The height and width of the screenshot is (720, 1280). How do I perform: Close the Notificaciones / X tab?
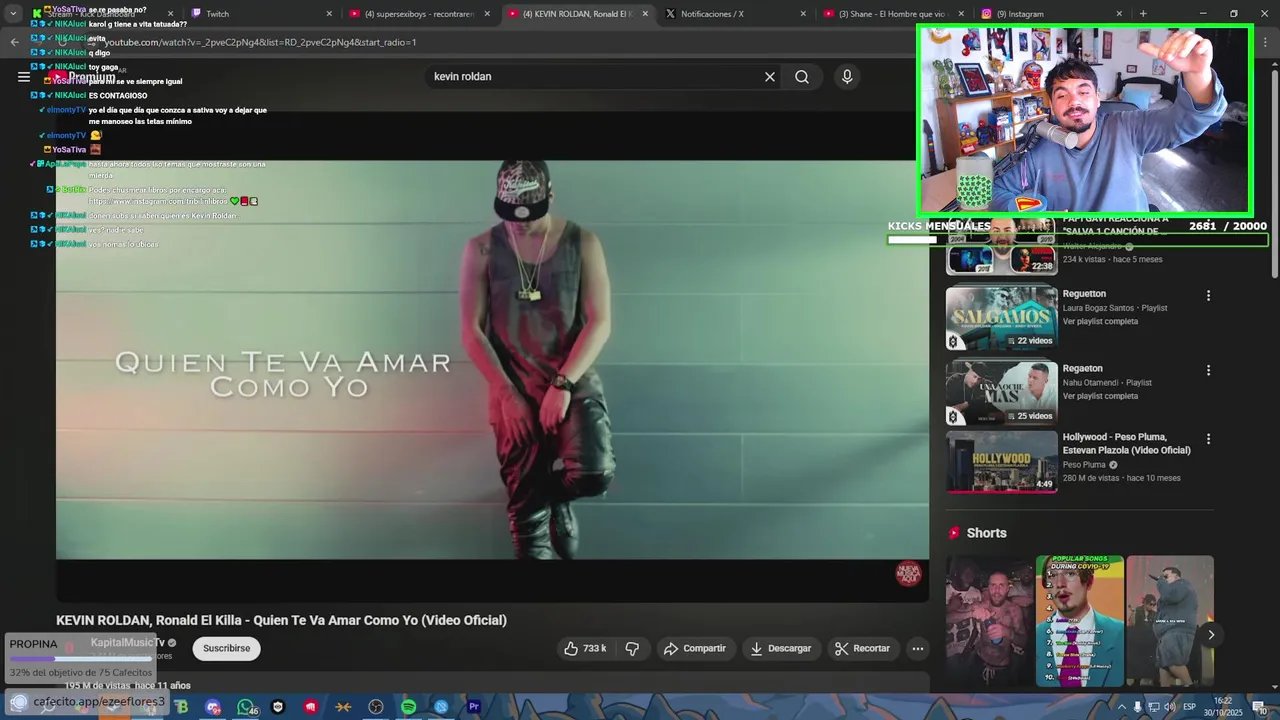click(x=803, y=14)
